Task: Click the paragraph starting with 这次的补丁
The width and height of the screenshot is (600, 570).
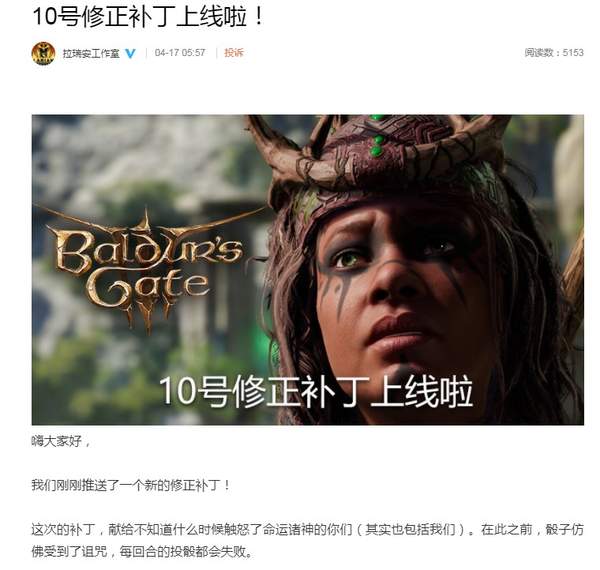Action: coord(308,541)
